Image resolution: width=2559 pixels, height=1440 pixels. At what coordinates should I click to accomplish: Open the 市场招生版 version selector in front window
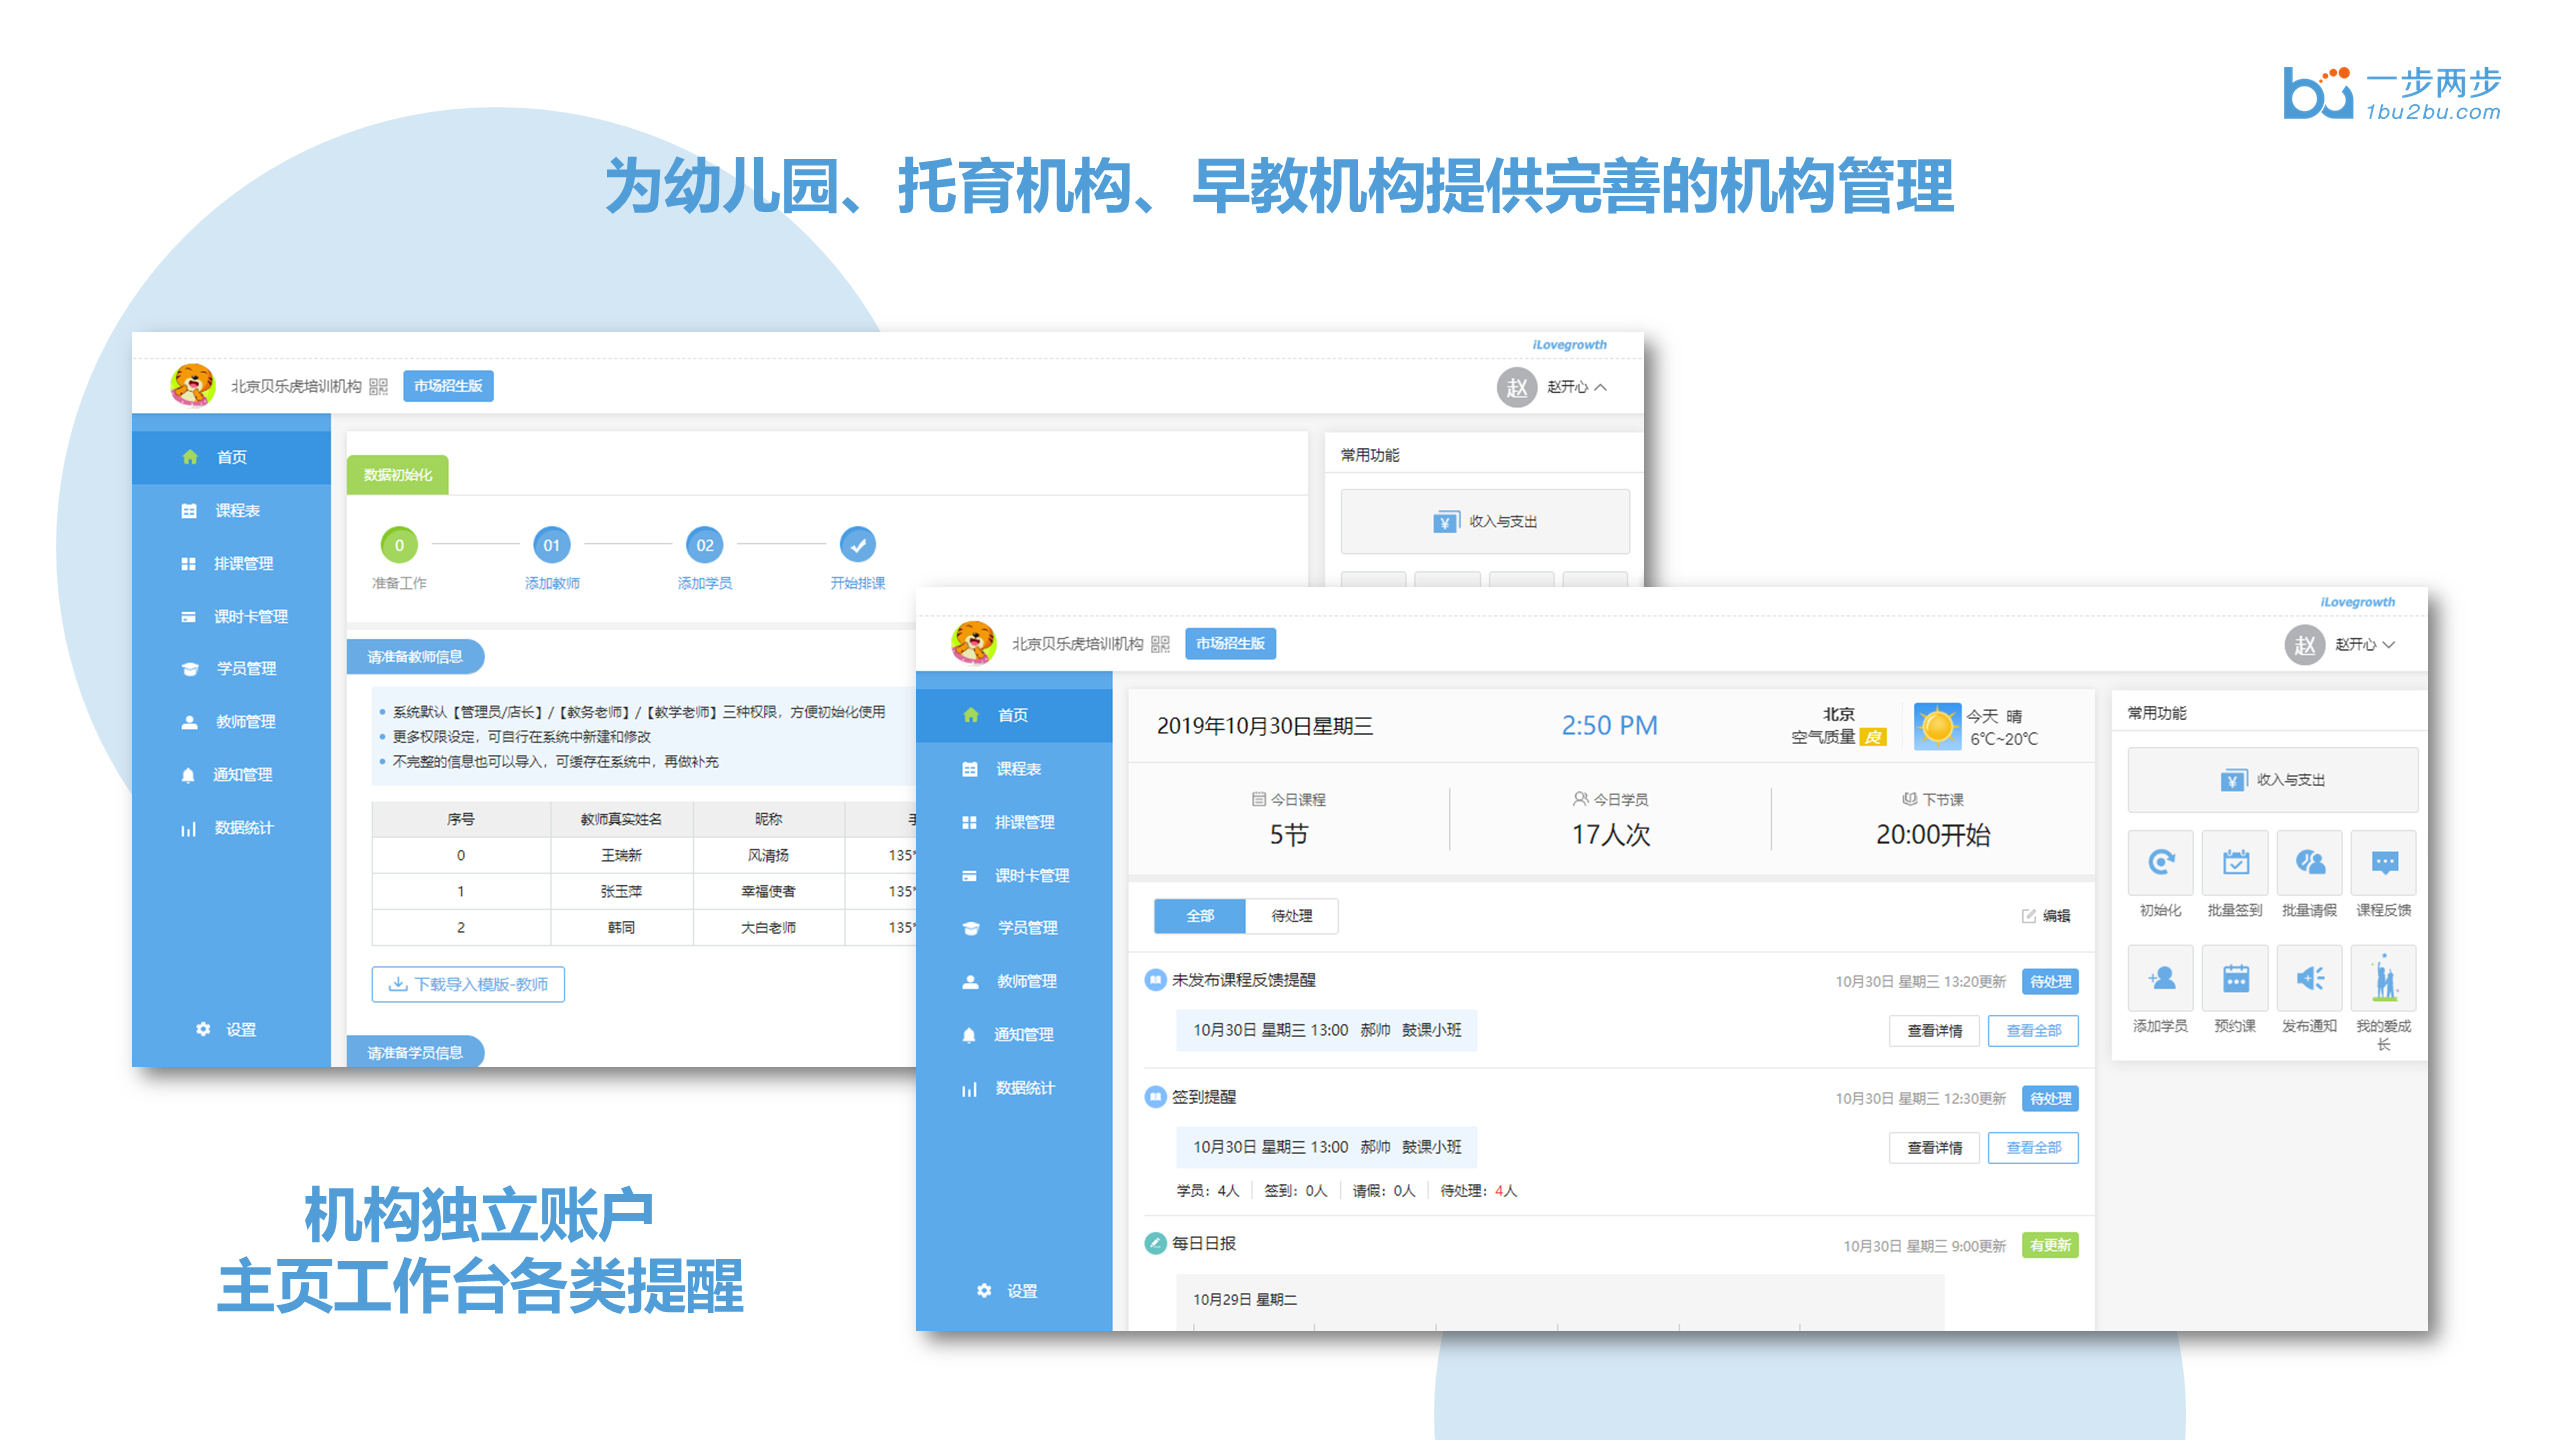1230,644
